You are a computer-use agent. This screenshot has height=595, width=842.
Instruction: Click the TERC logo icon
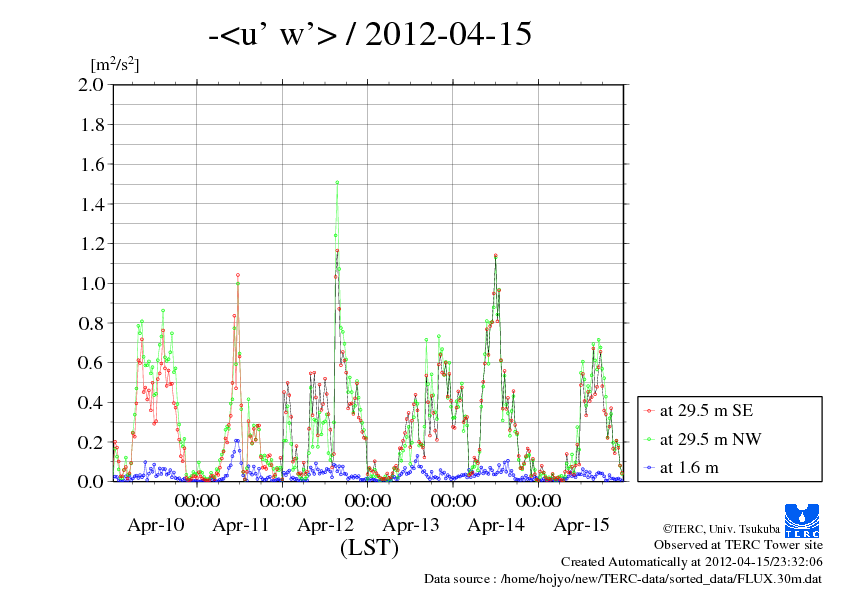[802, 520]
